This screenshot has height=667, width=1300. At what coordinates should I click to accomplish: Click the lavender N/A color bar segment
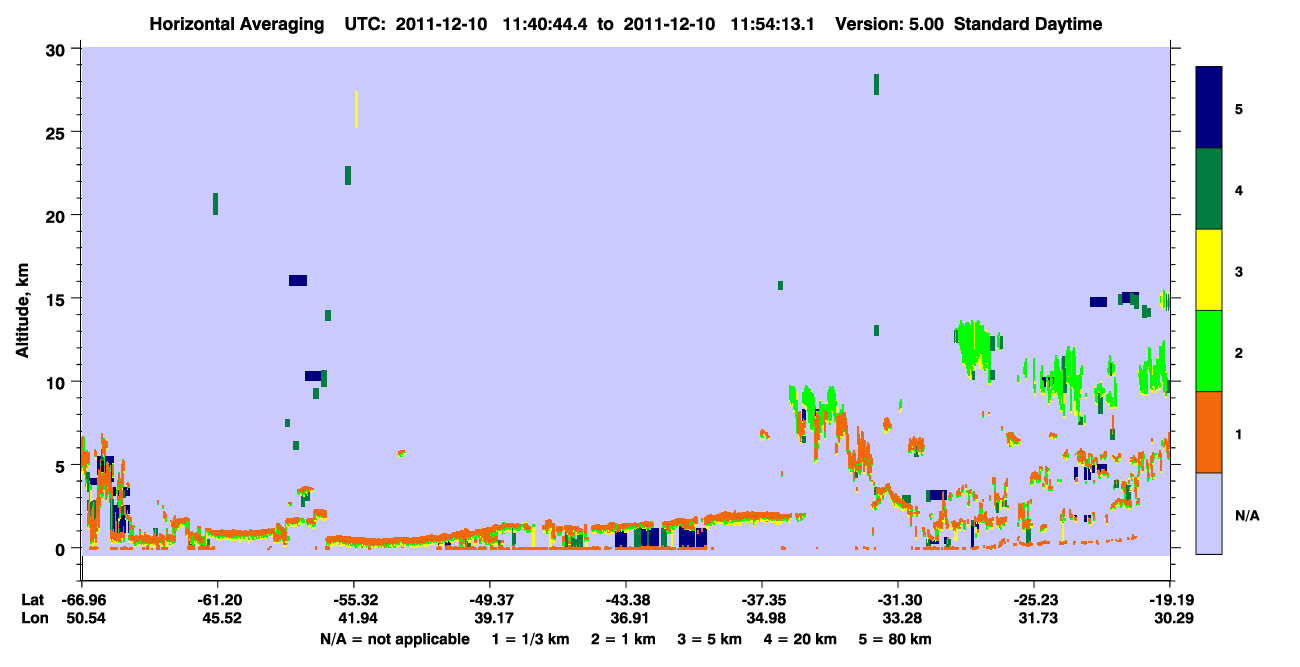[1209, 513]
